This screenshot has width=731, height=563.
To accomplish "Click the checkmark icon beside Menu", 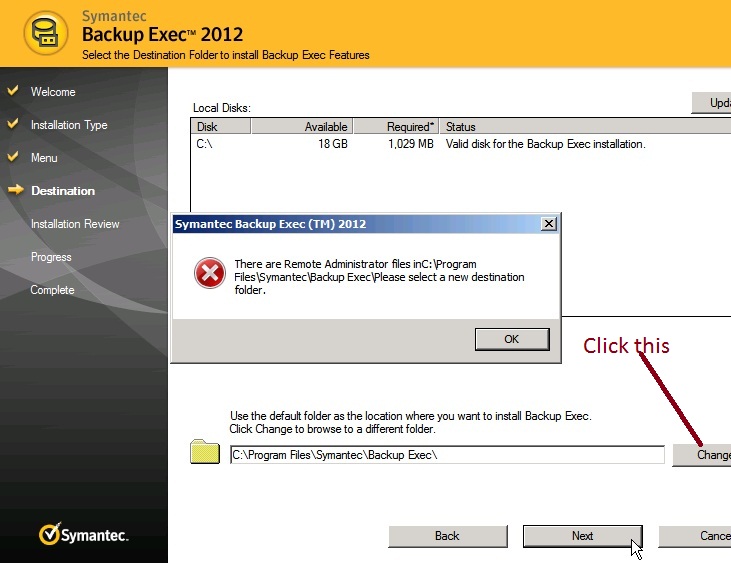I will [x=14, y=157].
